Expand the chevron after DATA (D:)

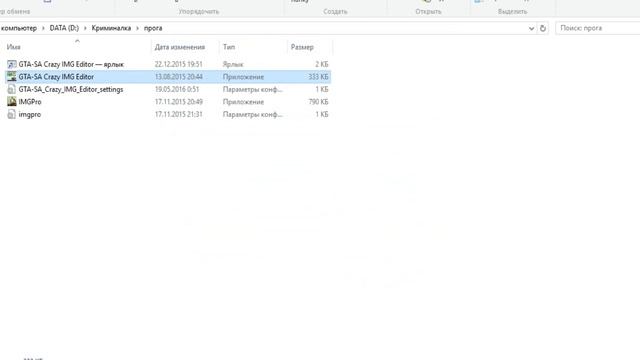pos(85,28)
